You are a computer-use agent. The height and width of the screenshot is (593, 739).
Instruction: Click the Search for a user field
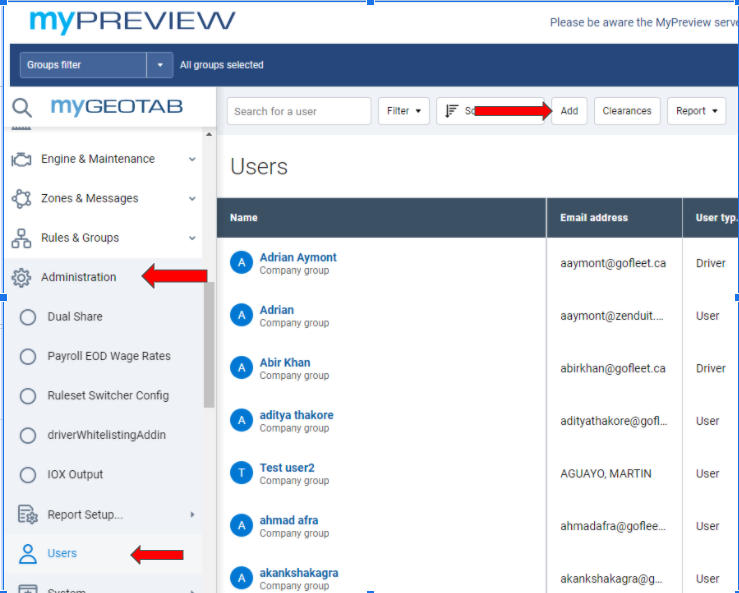point(299,111)
